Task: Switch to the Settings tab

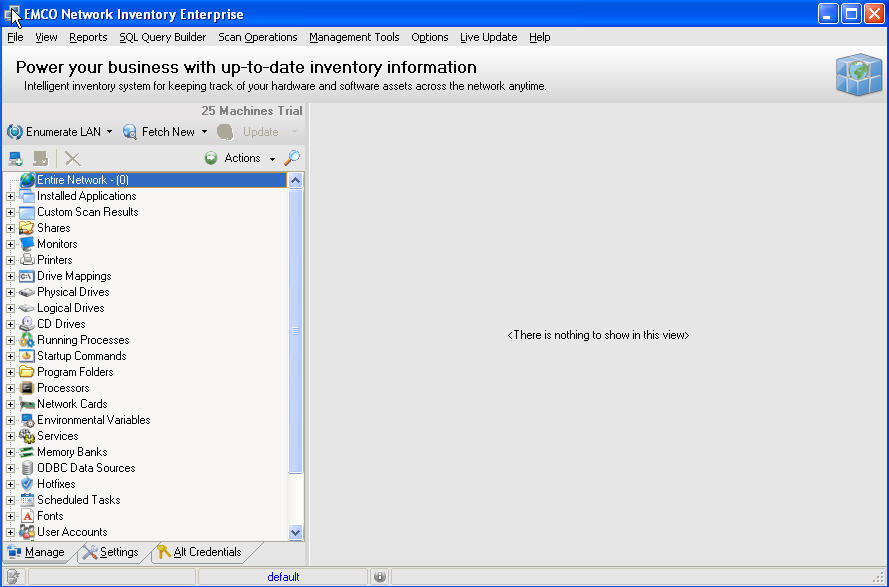Action: 111,551
